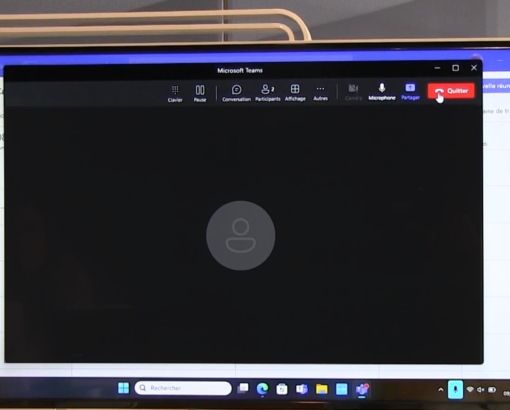This screenshot has width=510, height=410.
Task: Open the Windows Start menu
Action: (x=123, y=388)
